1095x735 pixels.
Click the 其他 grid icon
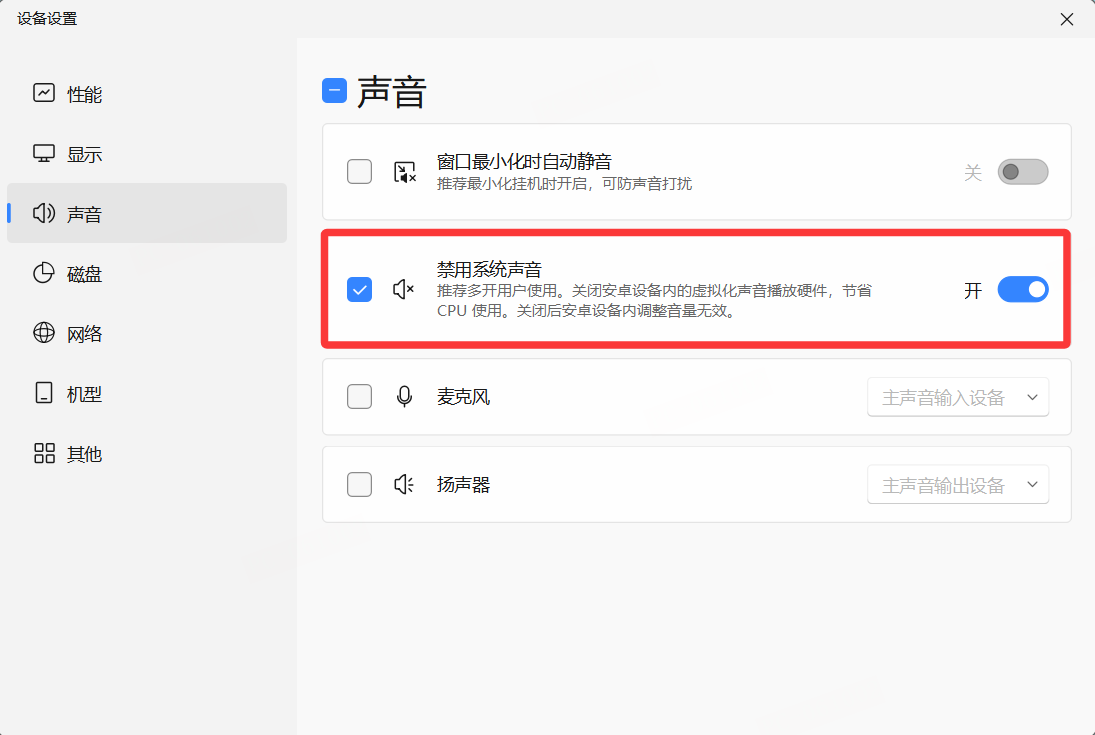tap(44, 454)
